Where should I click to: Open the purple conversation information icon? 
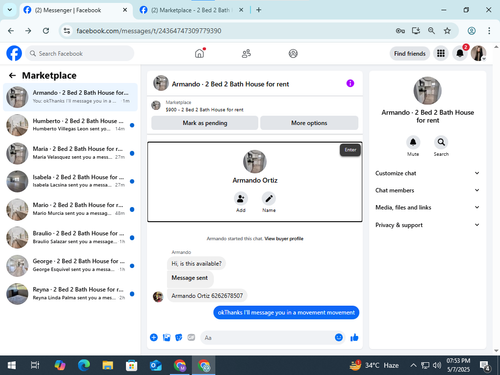[x=350, y=83]
